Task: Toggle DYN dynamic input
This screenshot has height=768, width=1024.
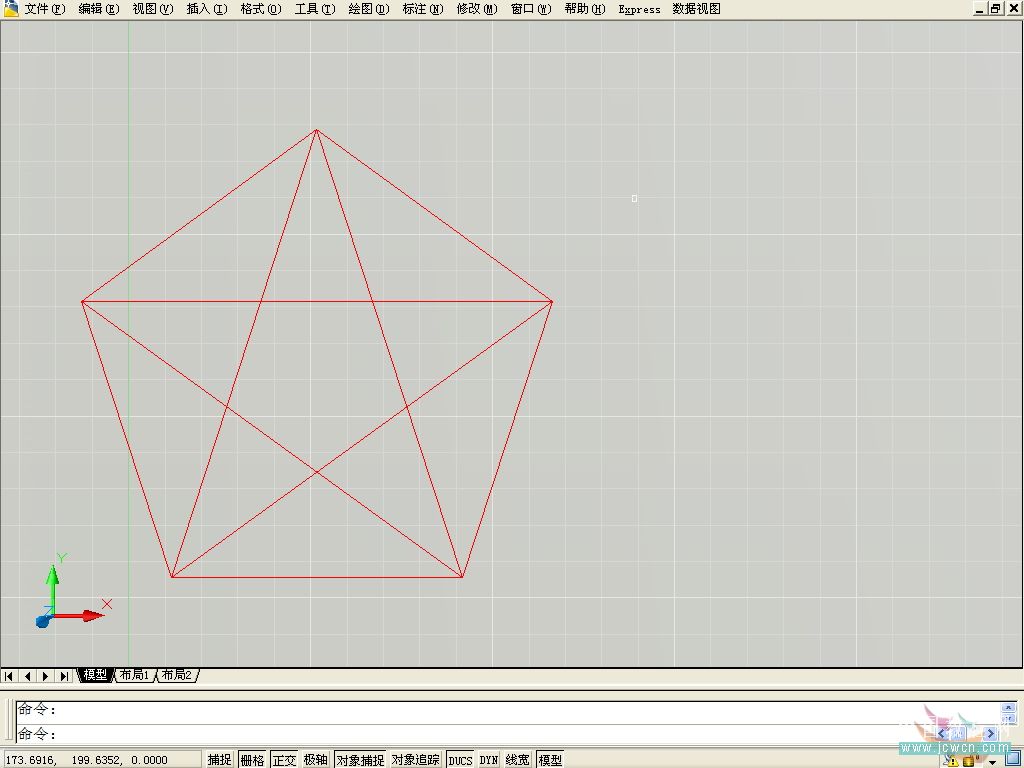Action: pos(489,760)
